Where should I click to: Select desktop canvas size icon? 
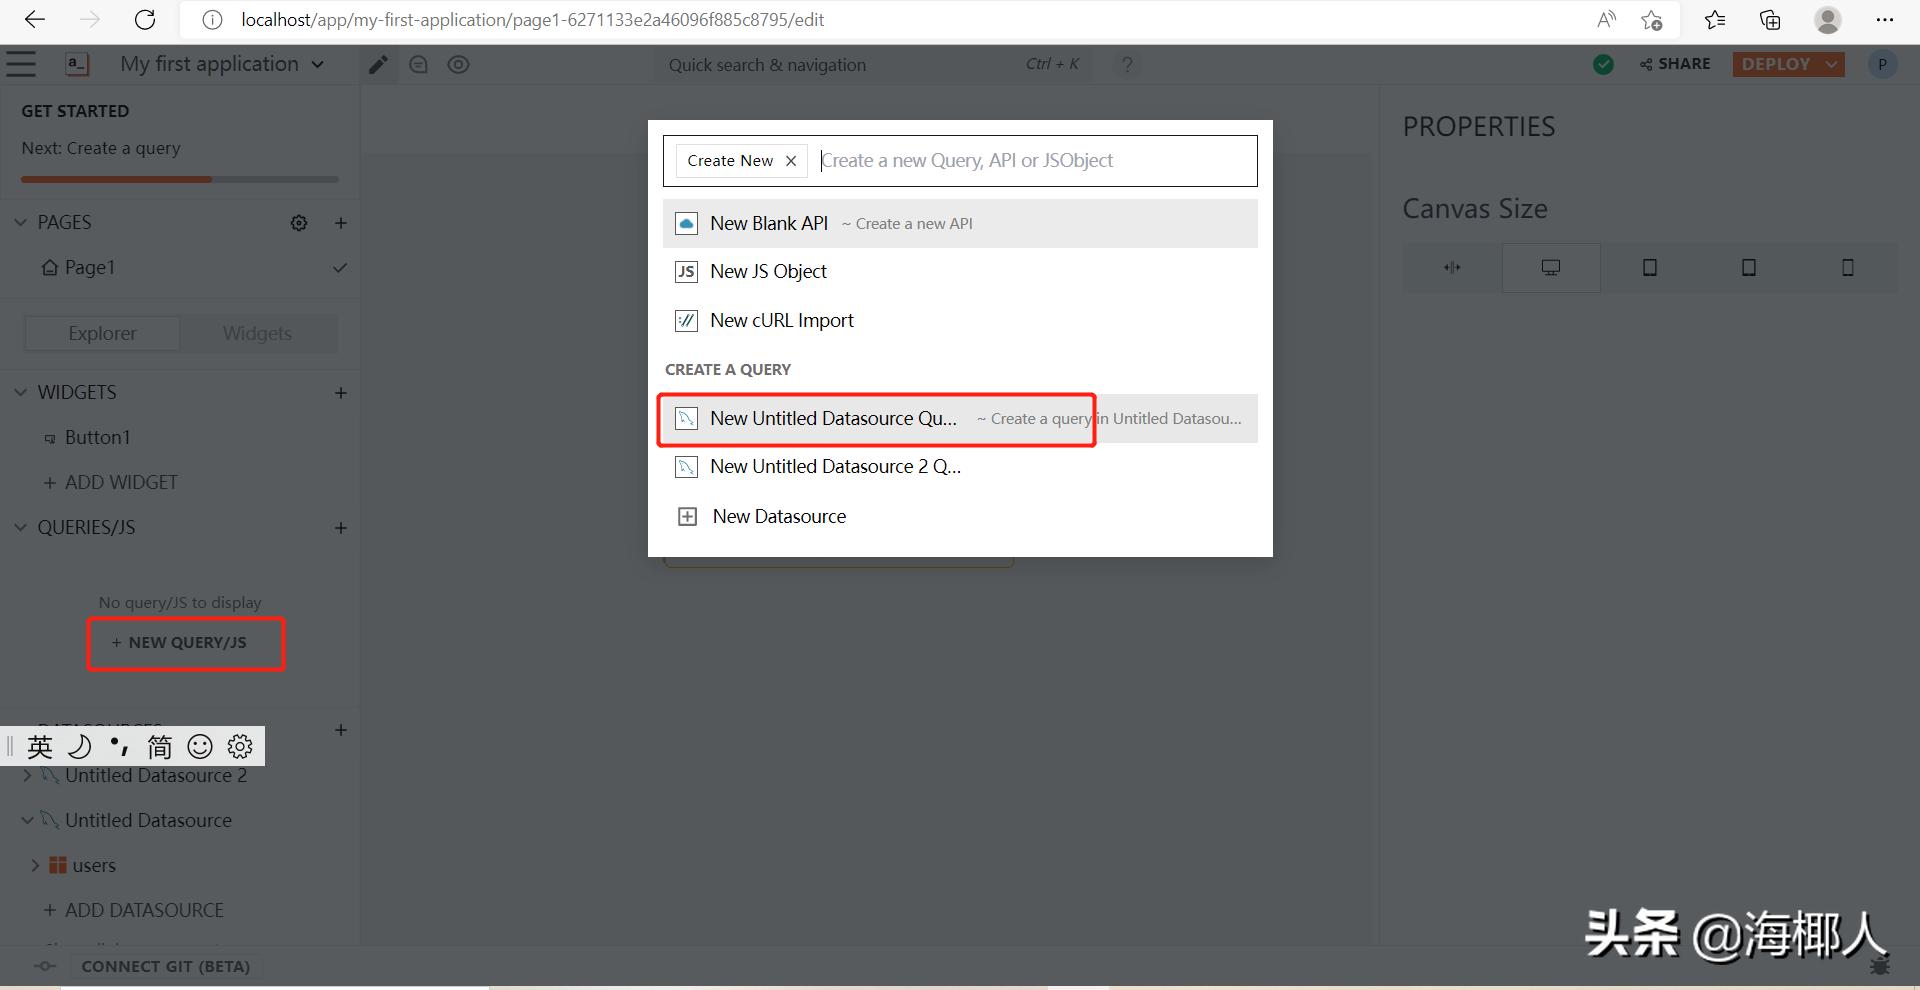tap(1551, 267)
